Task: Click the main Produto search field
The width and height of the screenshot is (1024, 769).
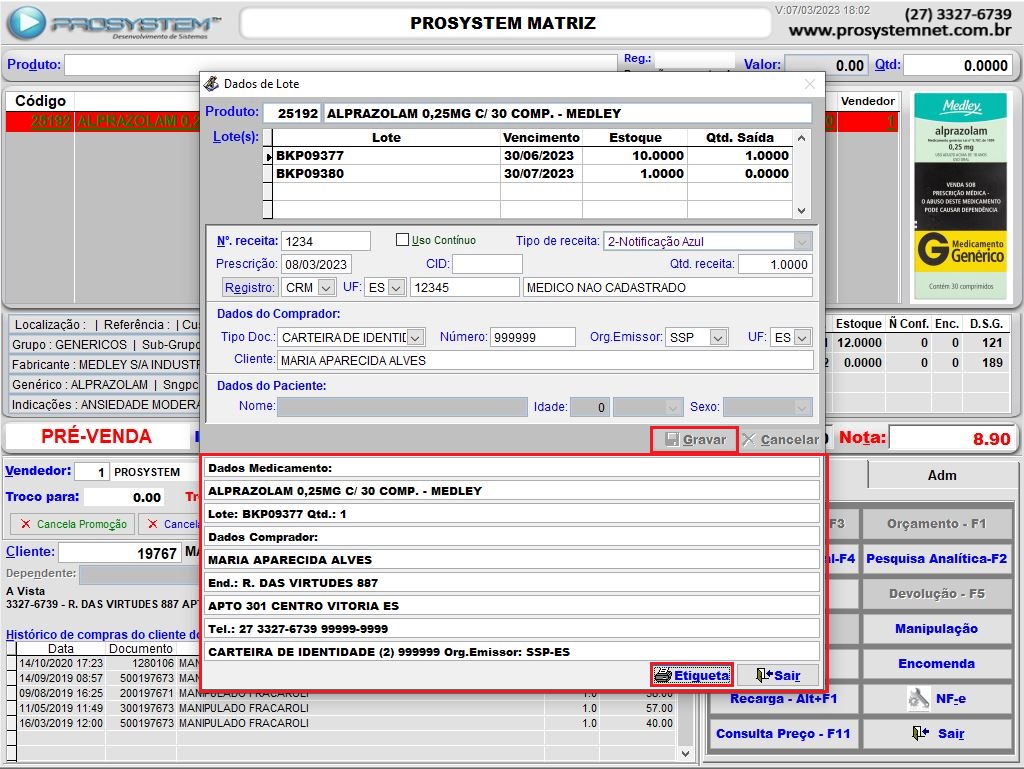Action: pos(340,65)
